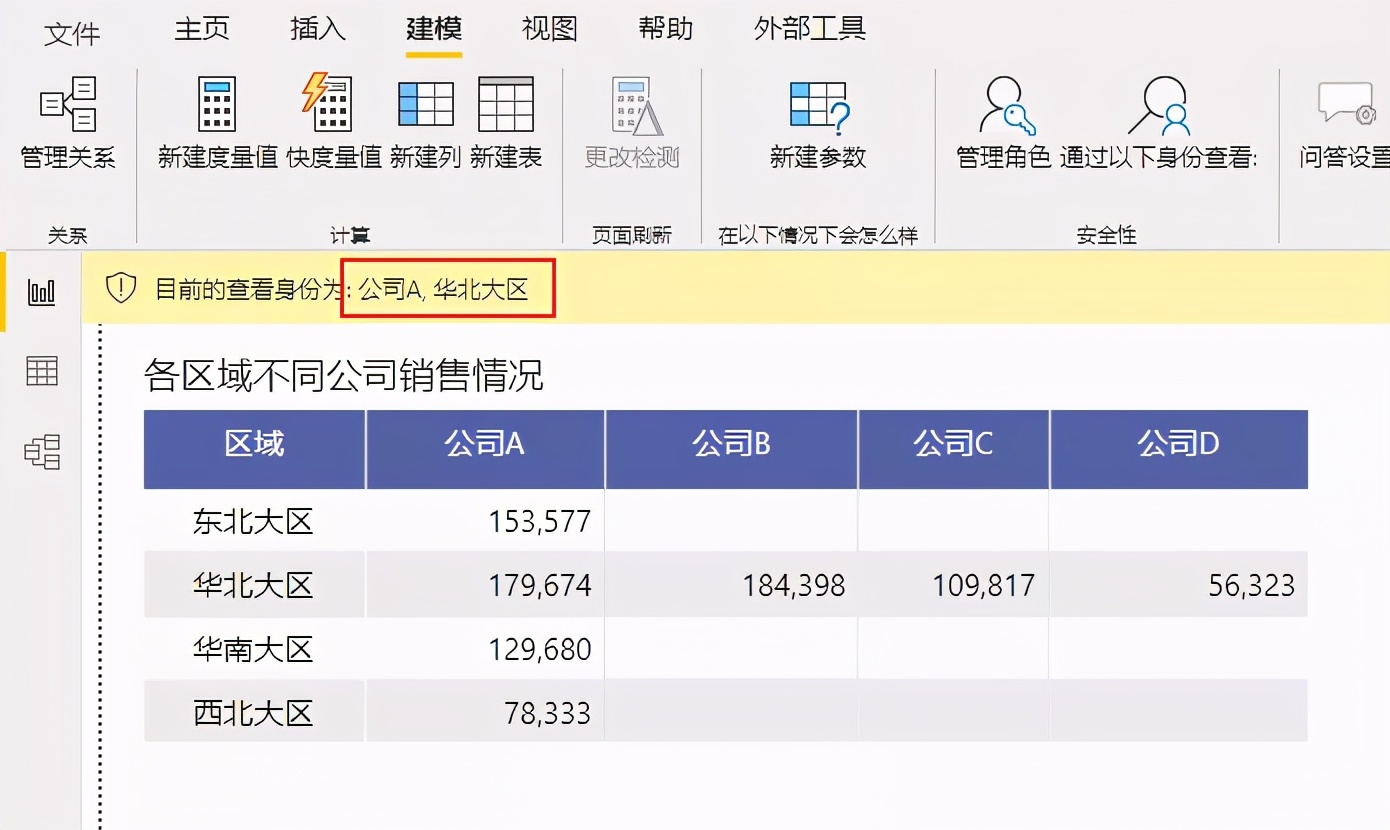The height and width of the screenshot is (830, 1390).
Task: Open the 帮助 tab
Action: (666, 29)
